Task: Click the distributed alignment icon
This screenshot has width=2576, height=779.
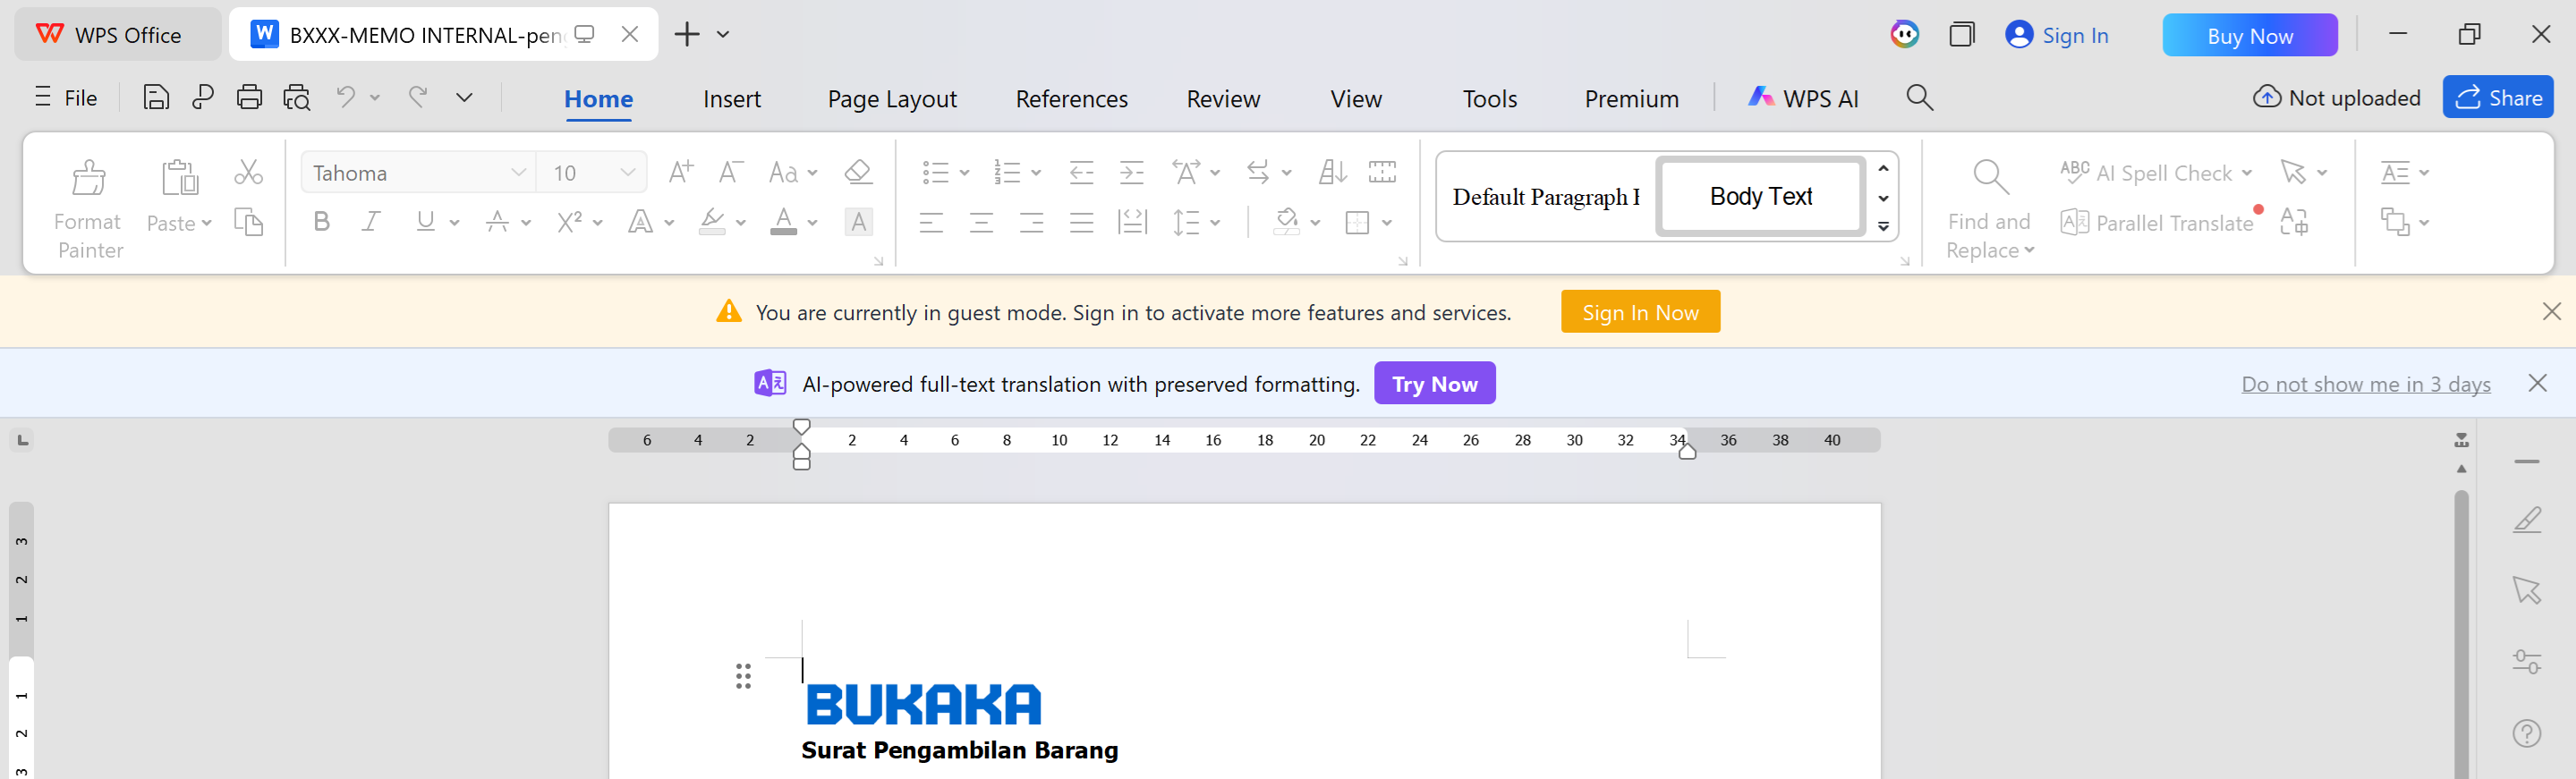Action: click(x=1131, y=222)
